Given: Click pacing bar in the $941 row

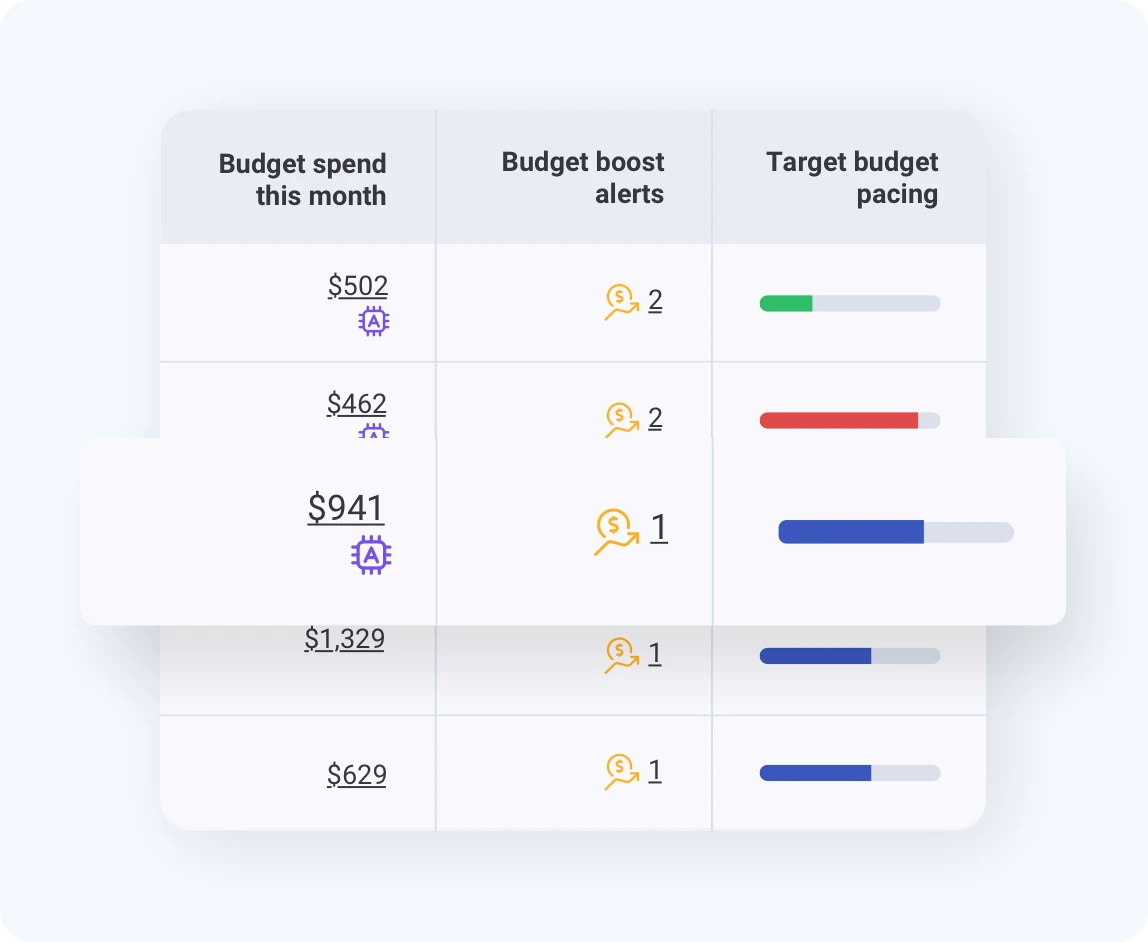Looking at the screenshot, I should pyautogui.click(x=895, y=532).
